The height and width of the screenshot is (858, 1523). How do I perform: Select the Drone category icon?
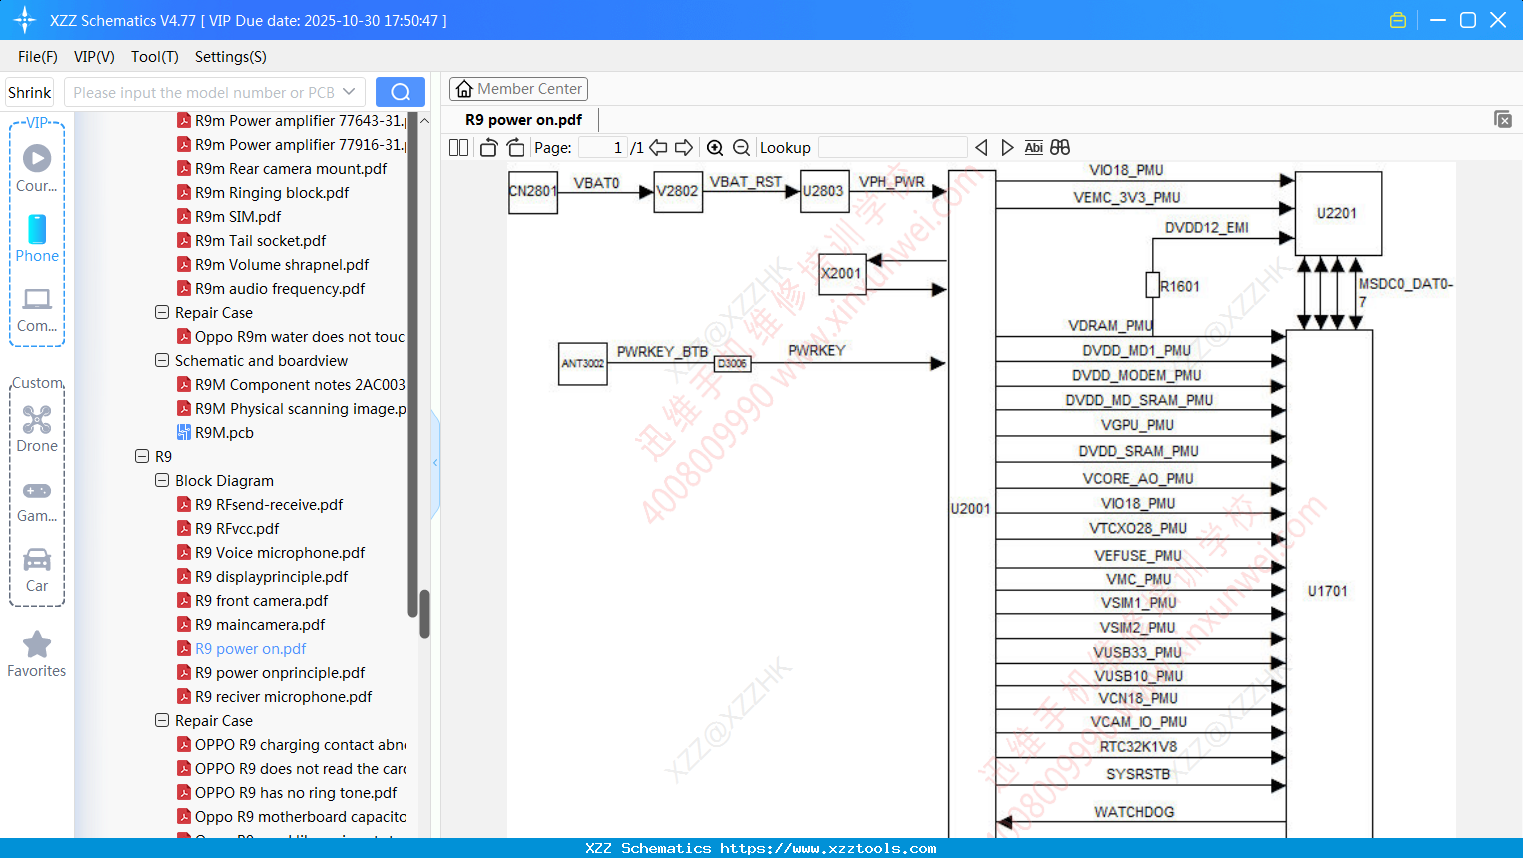click(37, 428)
